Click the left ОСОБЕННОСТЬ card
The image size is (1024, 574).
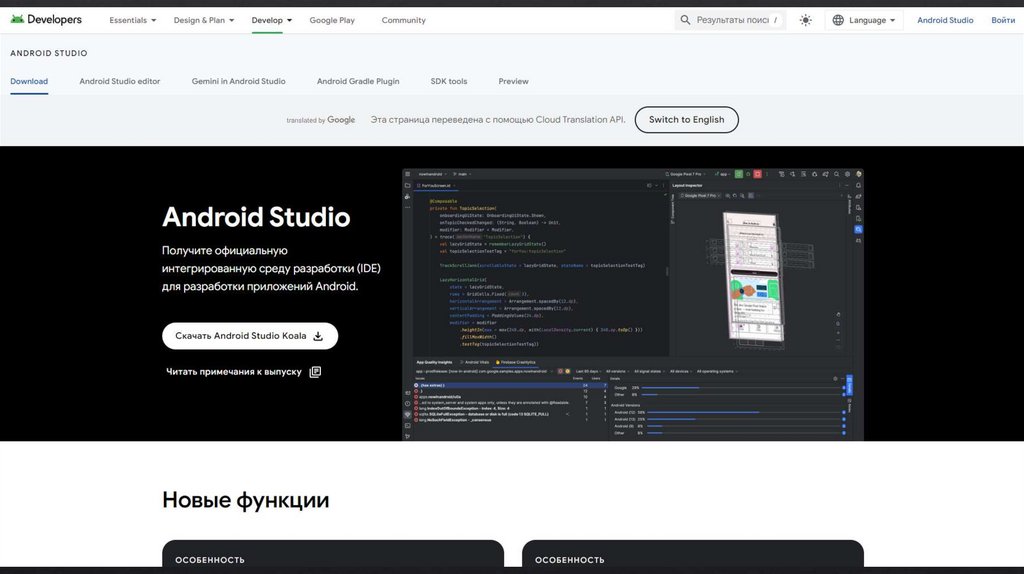(x=333, y=554)
